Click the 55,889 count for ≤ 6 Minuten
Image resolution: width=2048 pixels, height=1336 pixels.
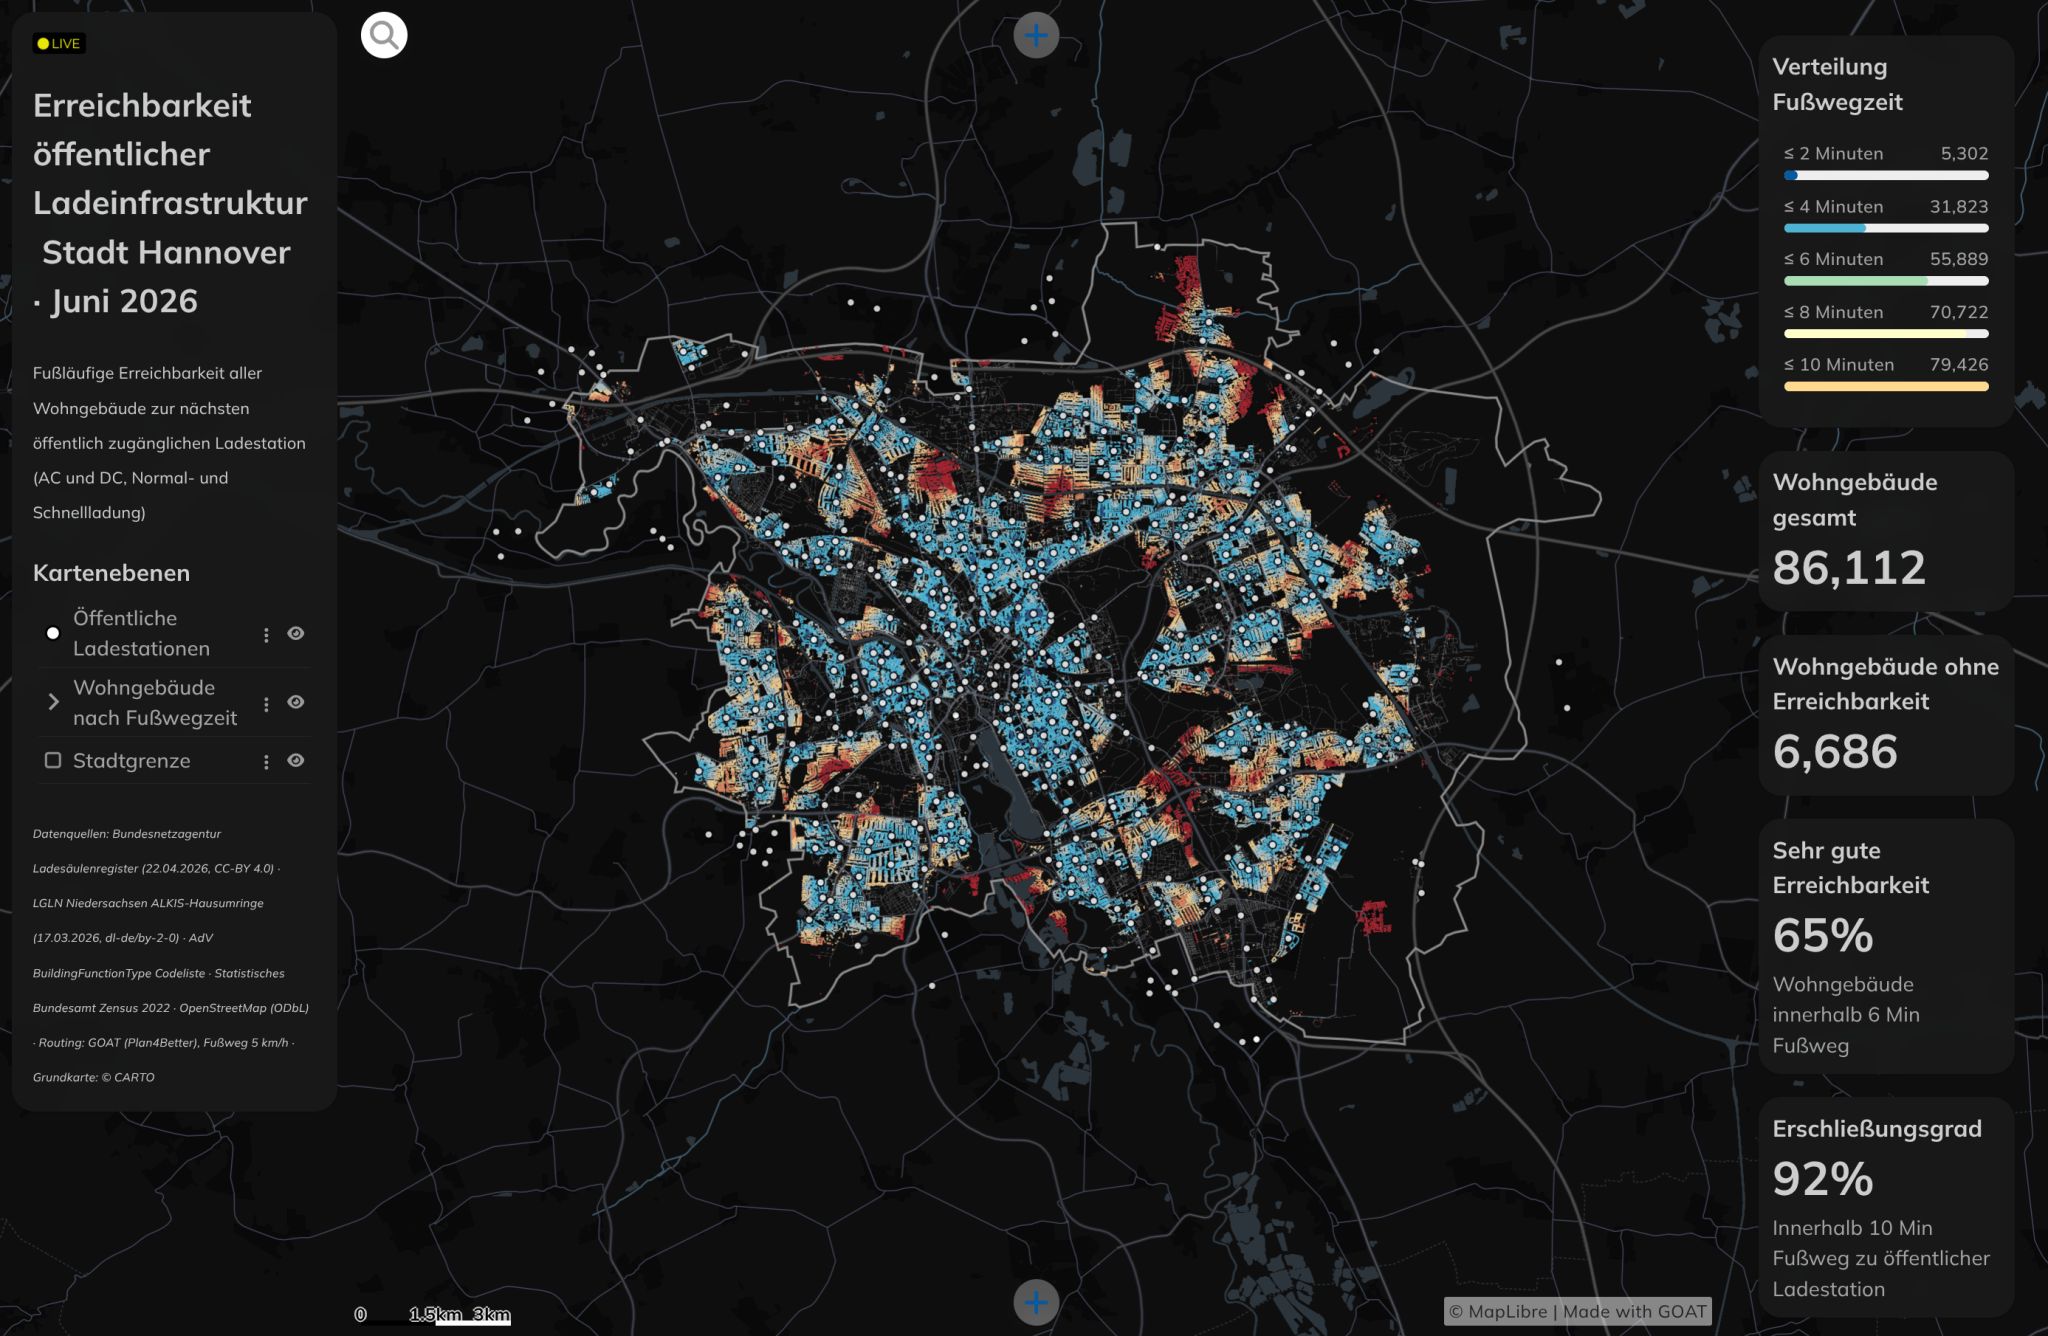[1958, 259]
